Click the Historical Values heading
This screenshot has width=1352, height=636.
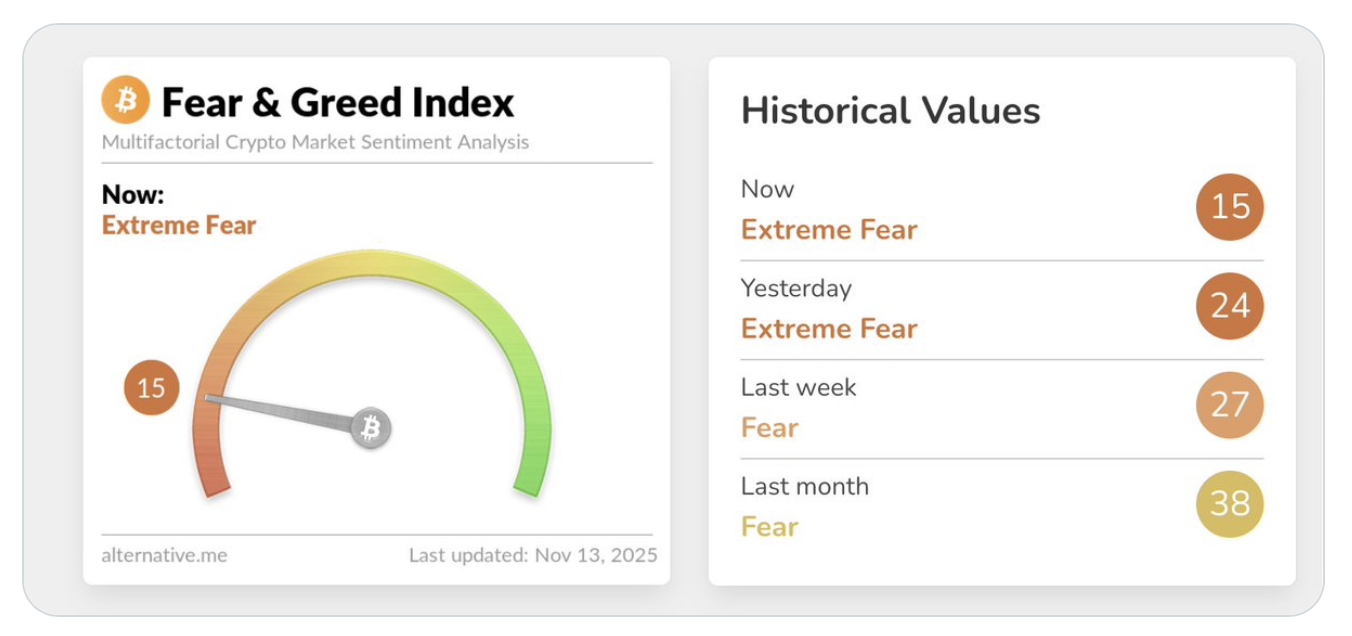[x=890, y=110]
